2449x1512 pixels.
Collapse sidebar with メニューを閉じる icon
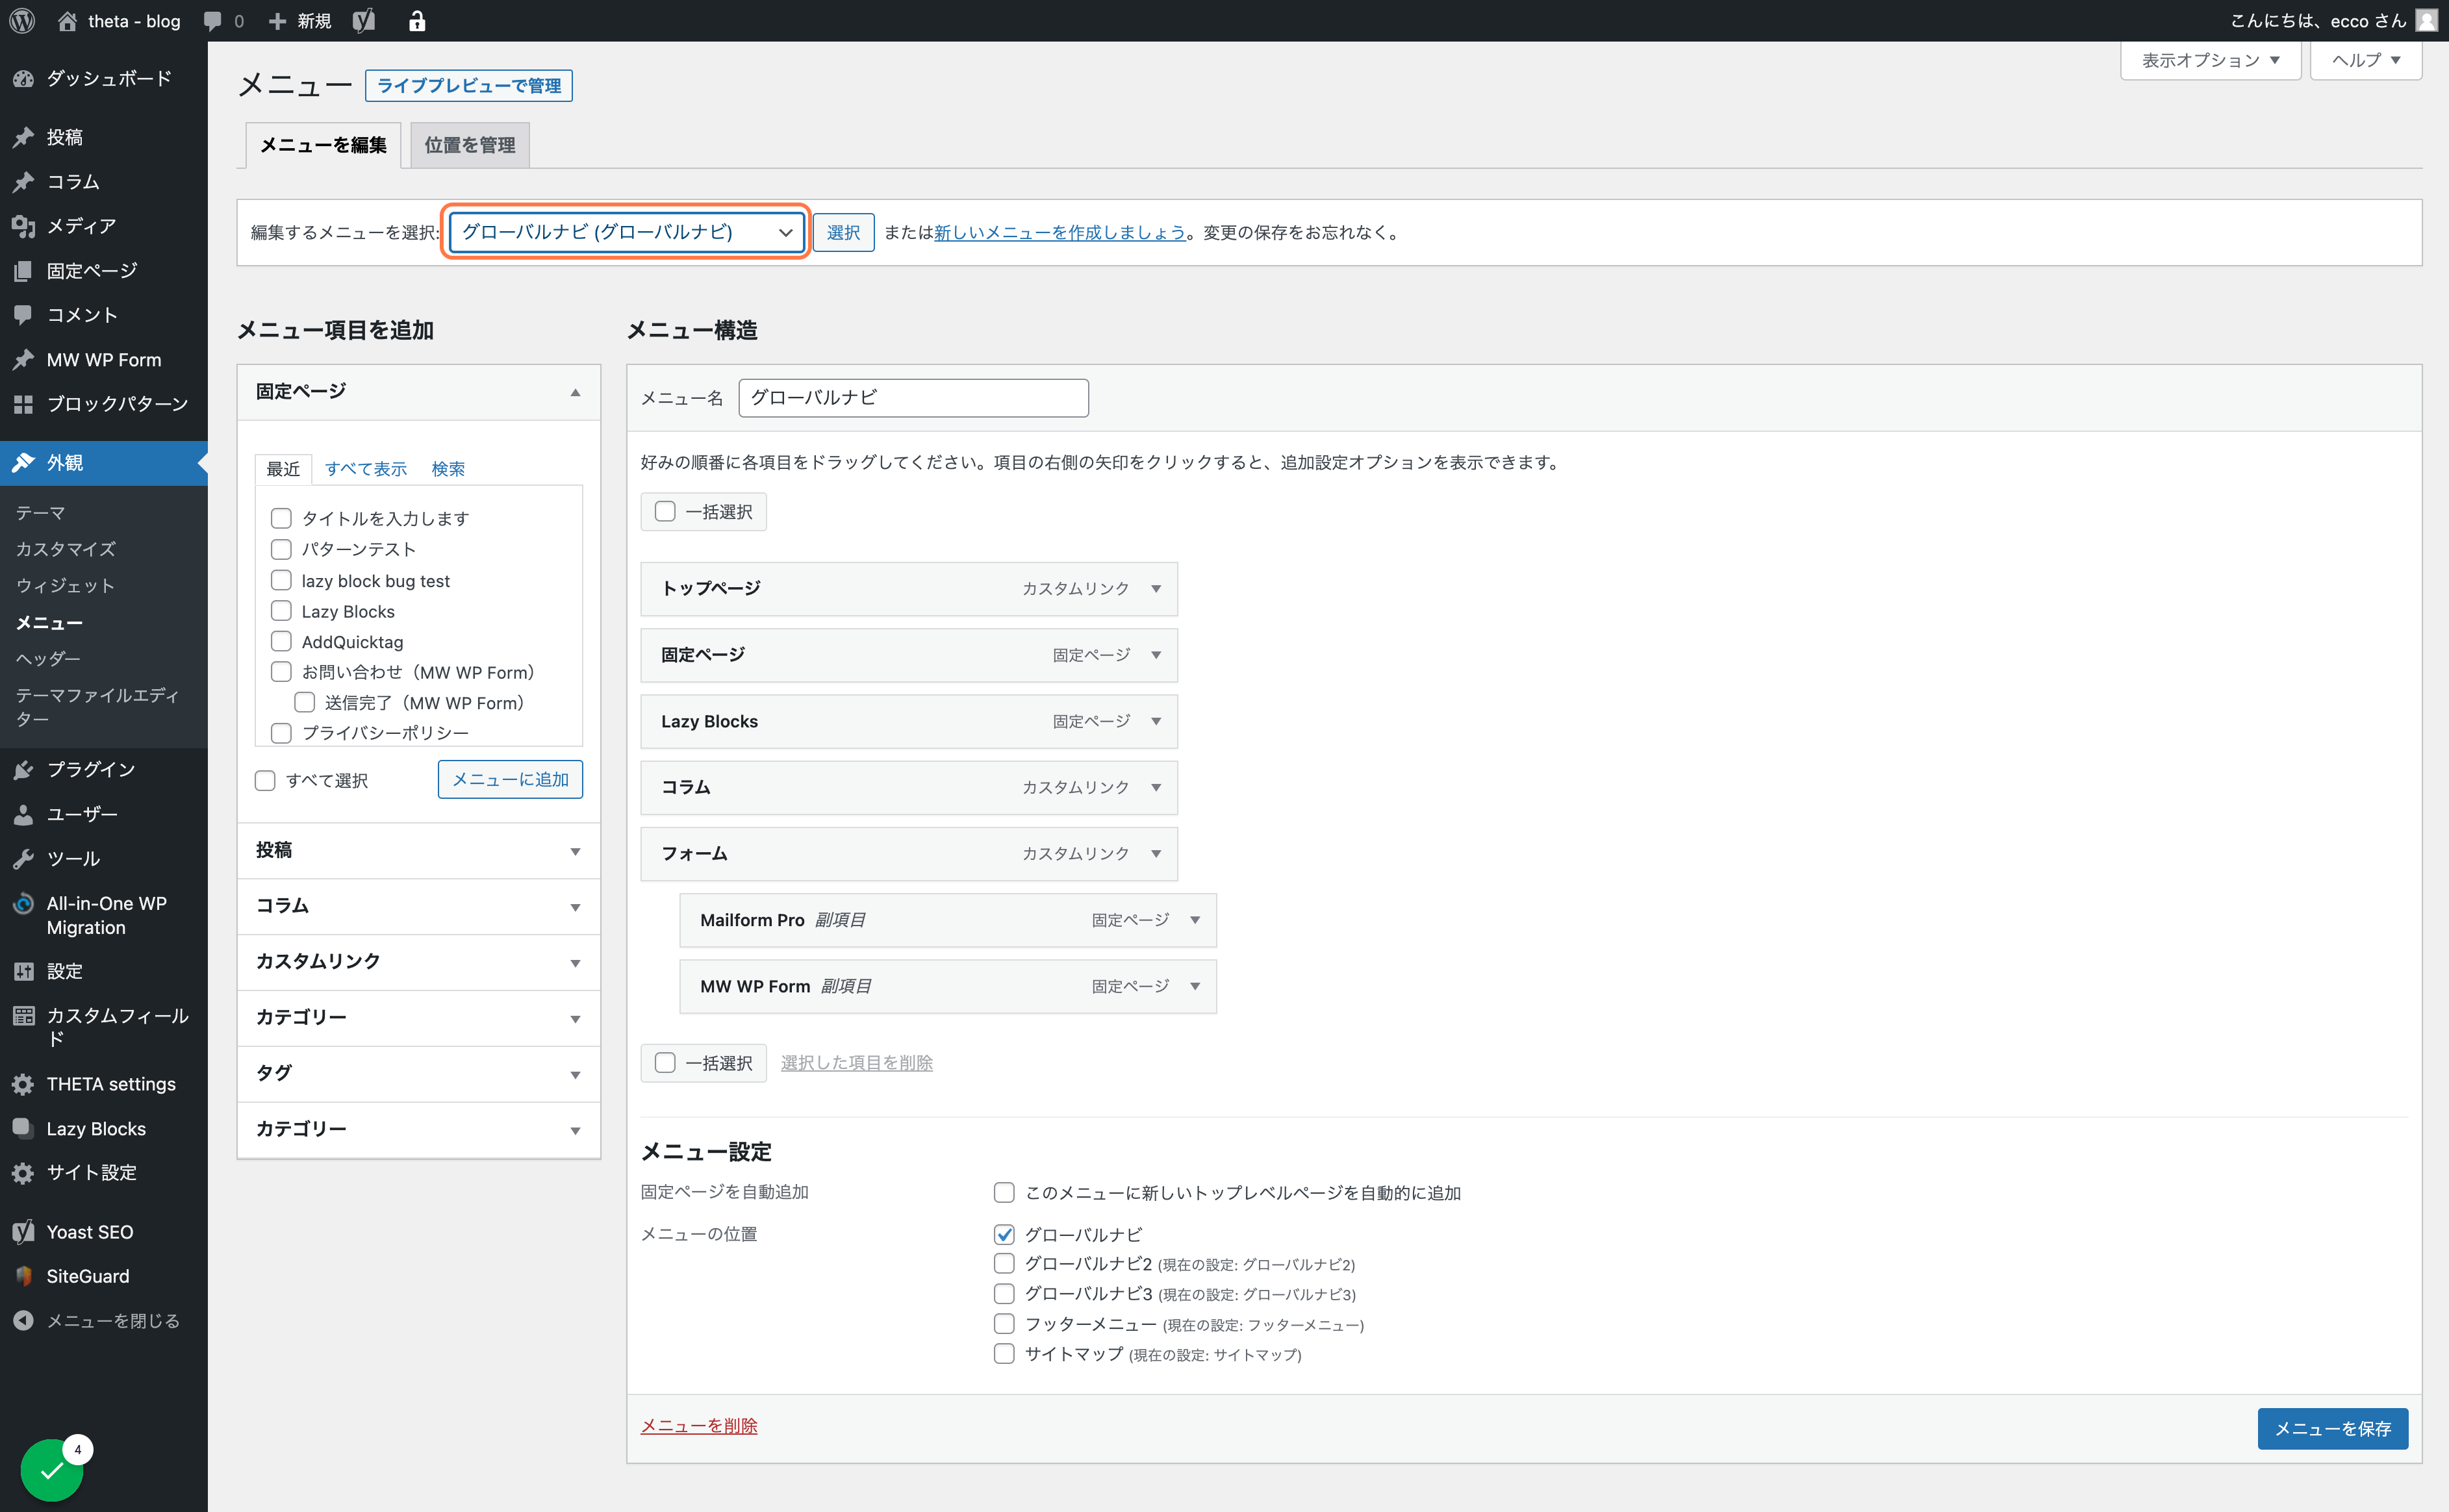click(23, 1321)
